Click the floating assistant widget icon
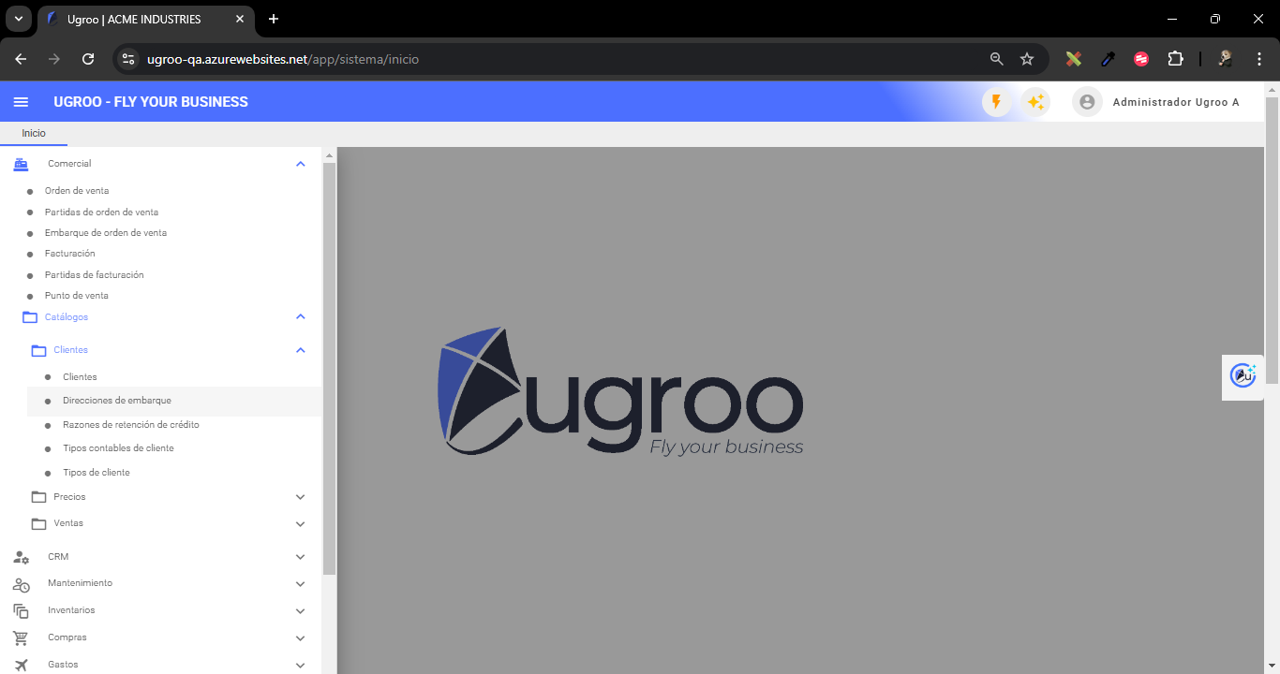1280x674 pixels. pos(1243,375)
